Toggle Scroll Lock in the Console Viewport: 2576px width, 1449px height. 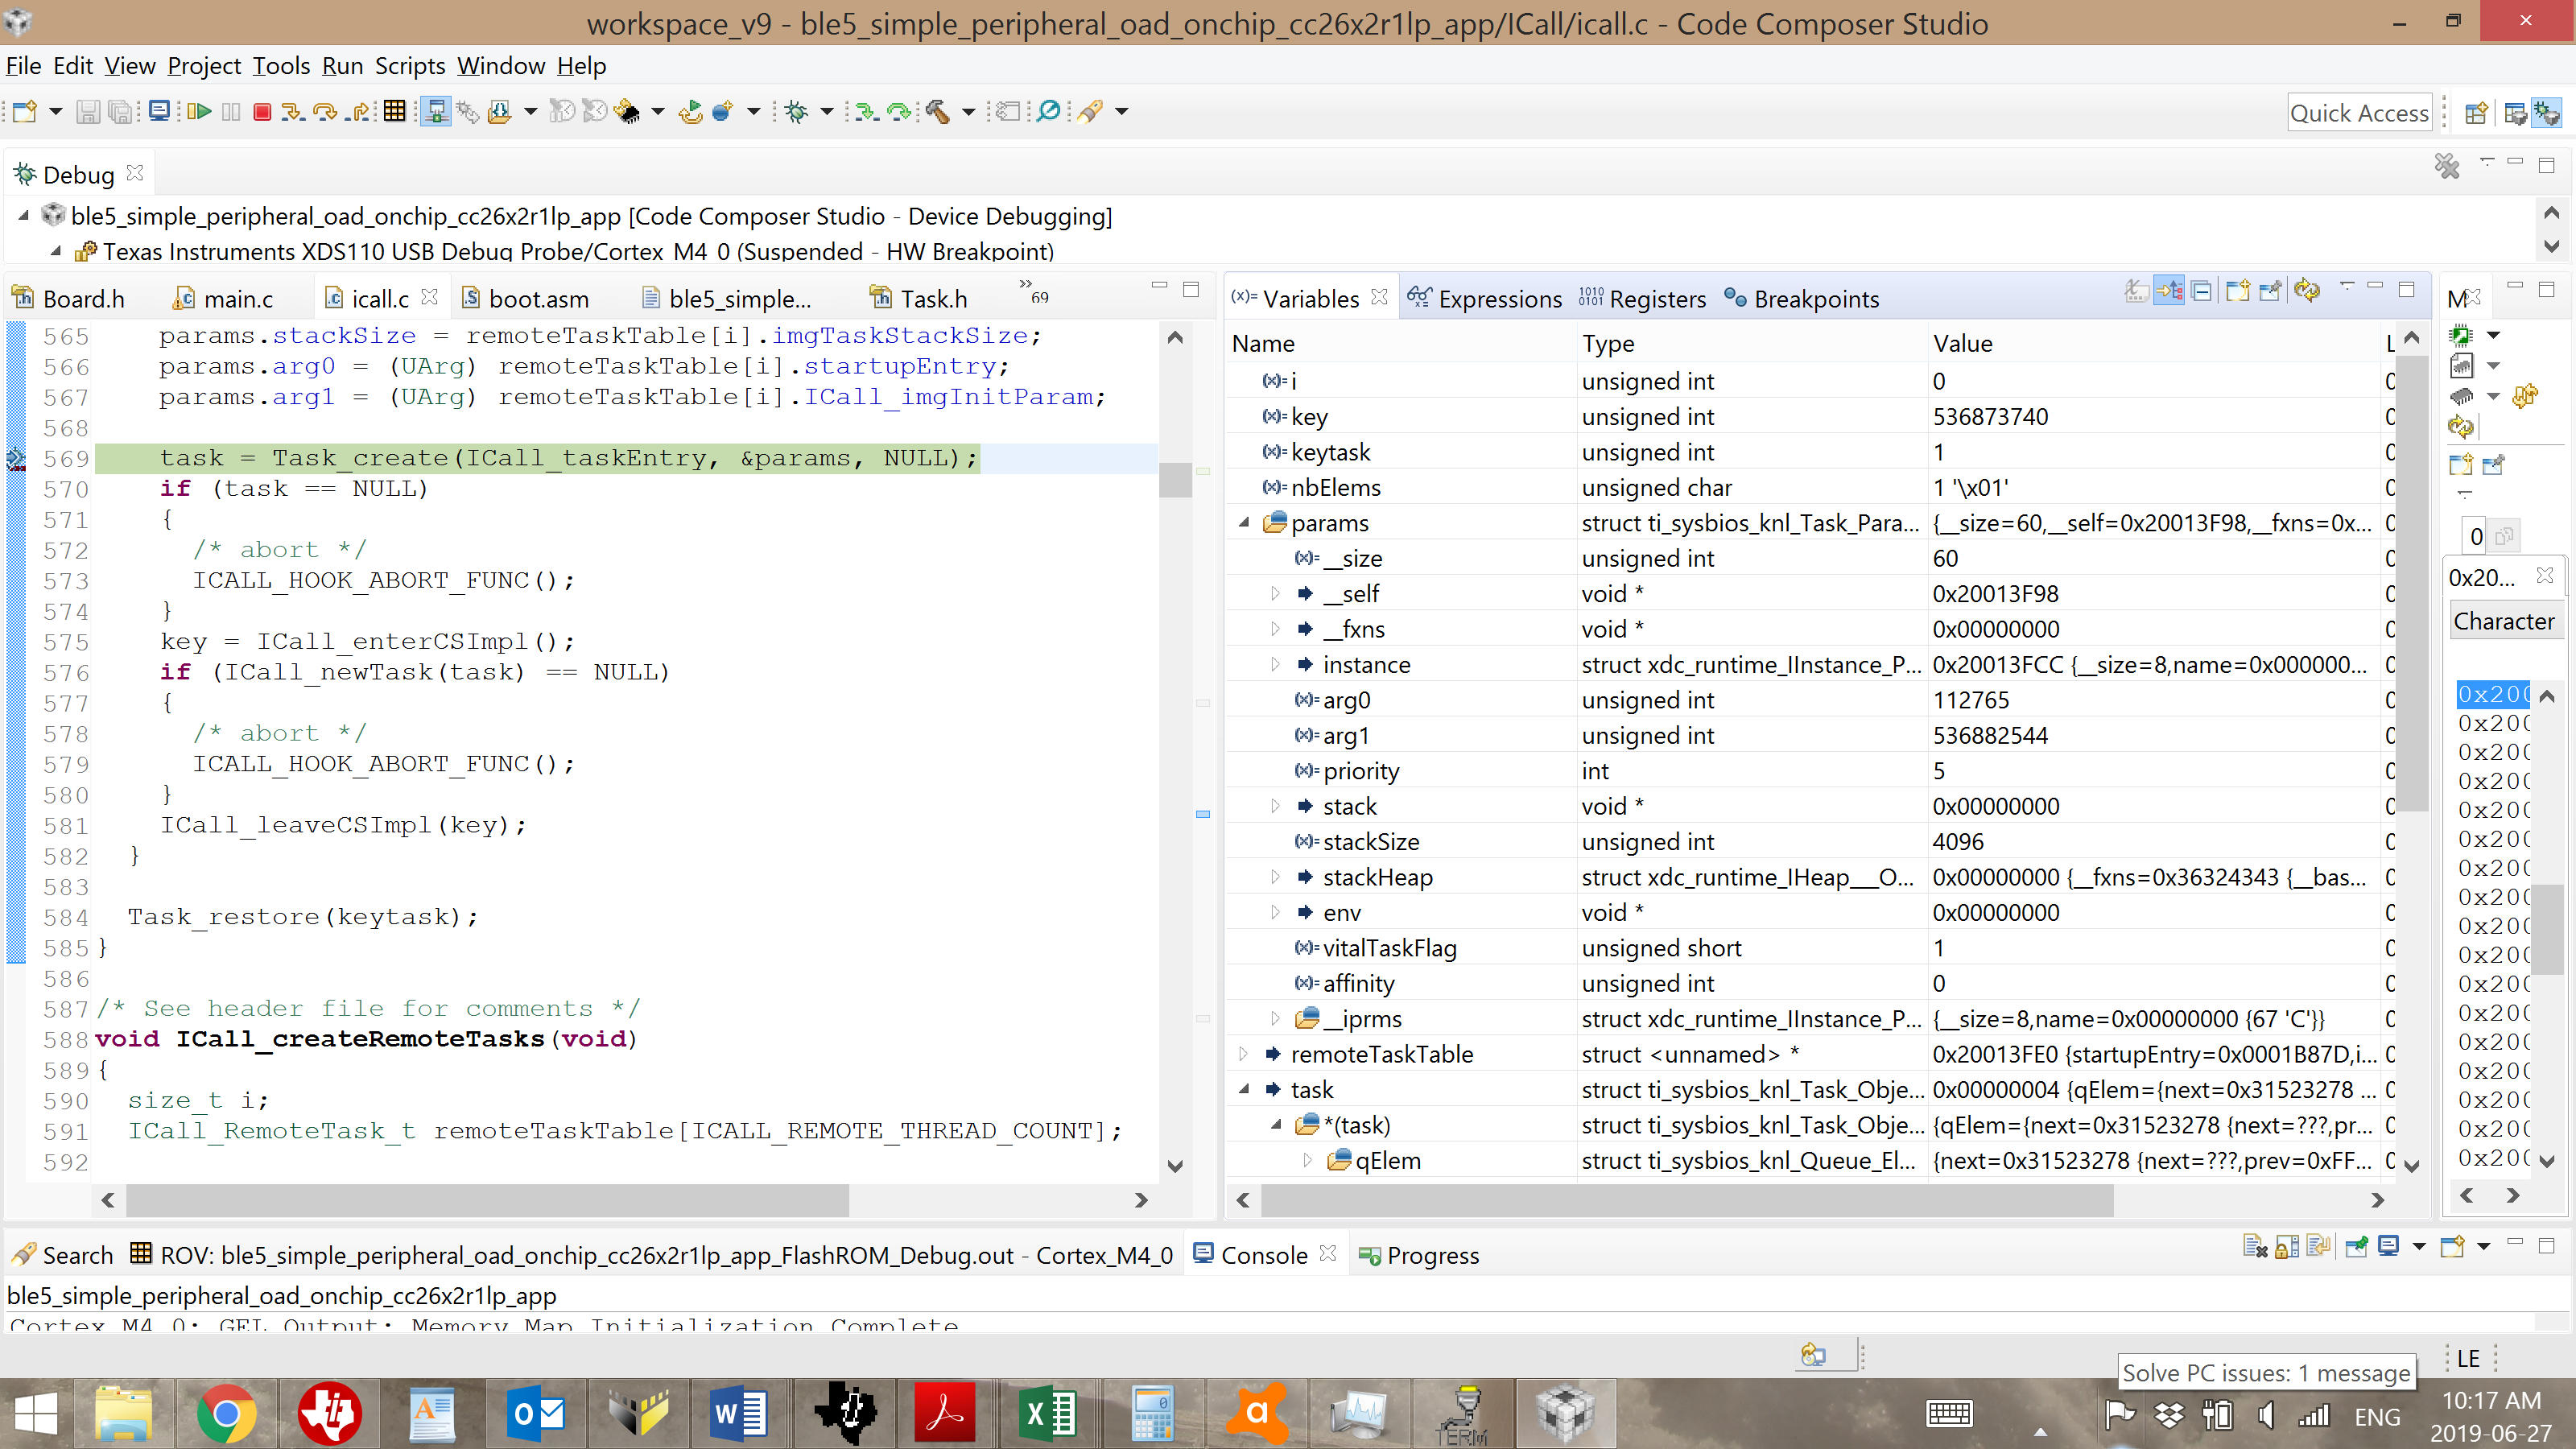click(x=2287, y=1246)
